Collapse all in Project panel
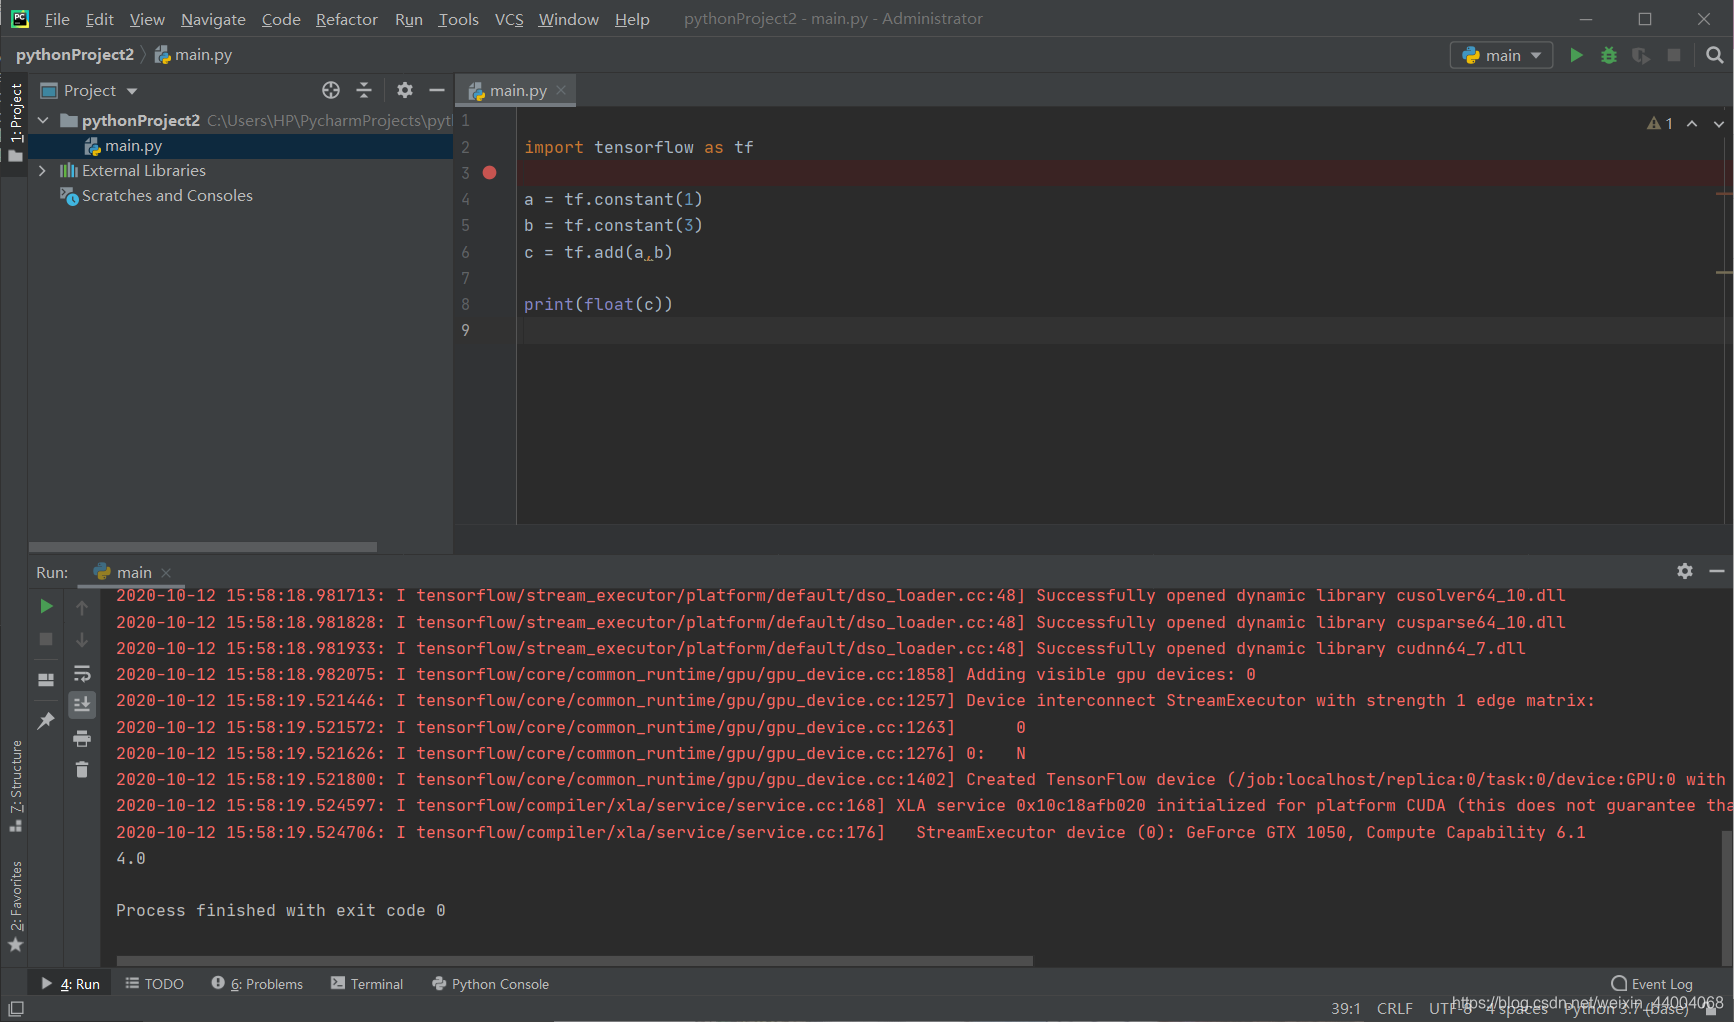 click(x=364, y=90)
